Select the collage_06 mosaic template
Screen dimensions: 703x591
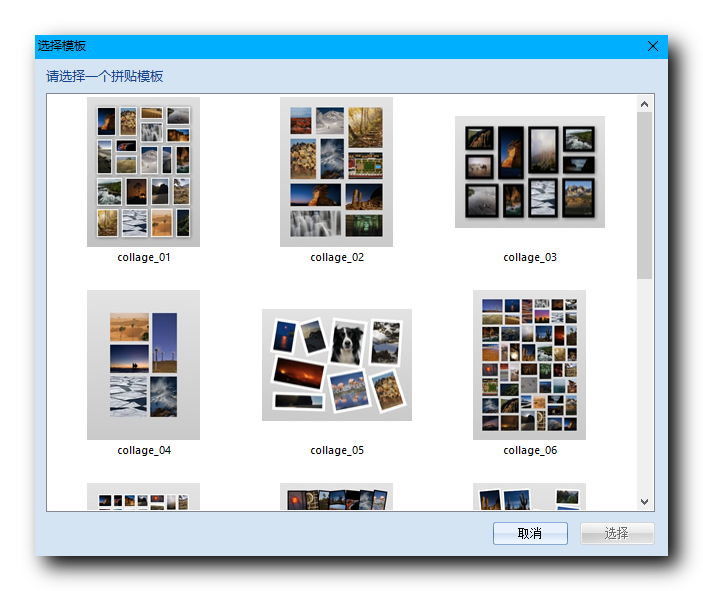point(529,365)
